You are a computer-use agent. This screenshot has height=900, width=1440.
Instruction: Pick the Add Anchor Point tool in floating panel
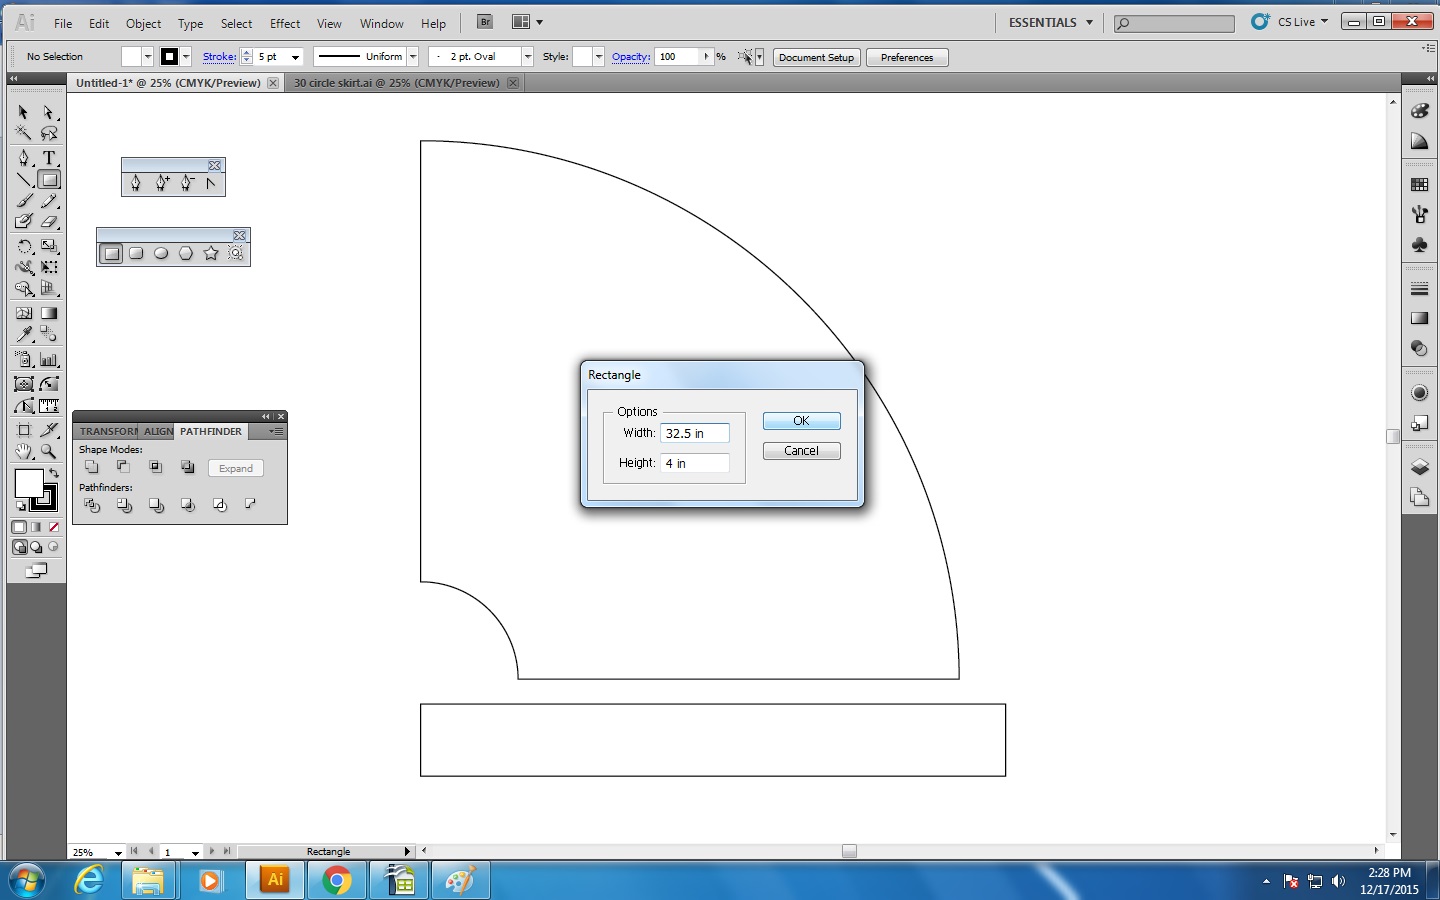(x=162, y=183)
